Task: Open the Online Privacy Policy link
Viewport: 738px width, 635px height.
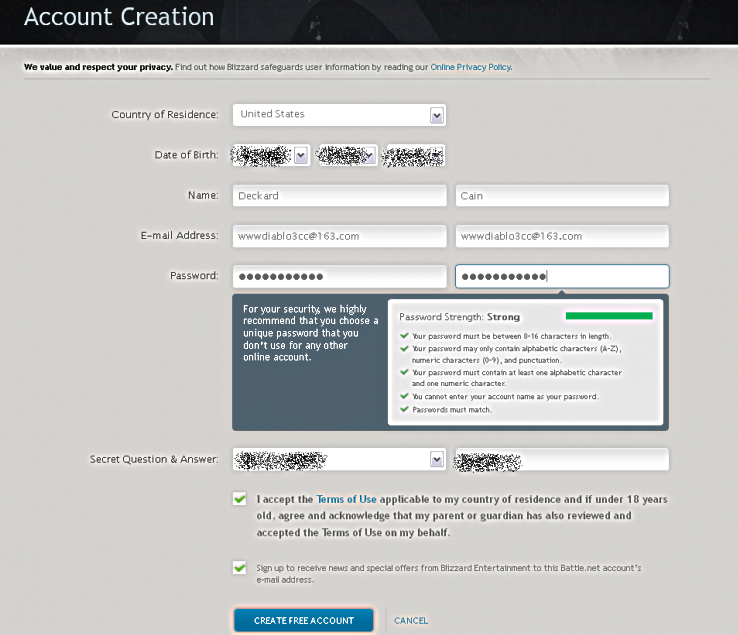Action: coord(471,67)
